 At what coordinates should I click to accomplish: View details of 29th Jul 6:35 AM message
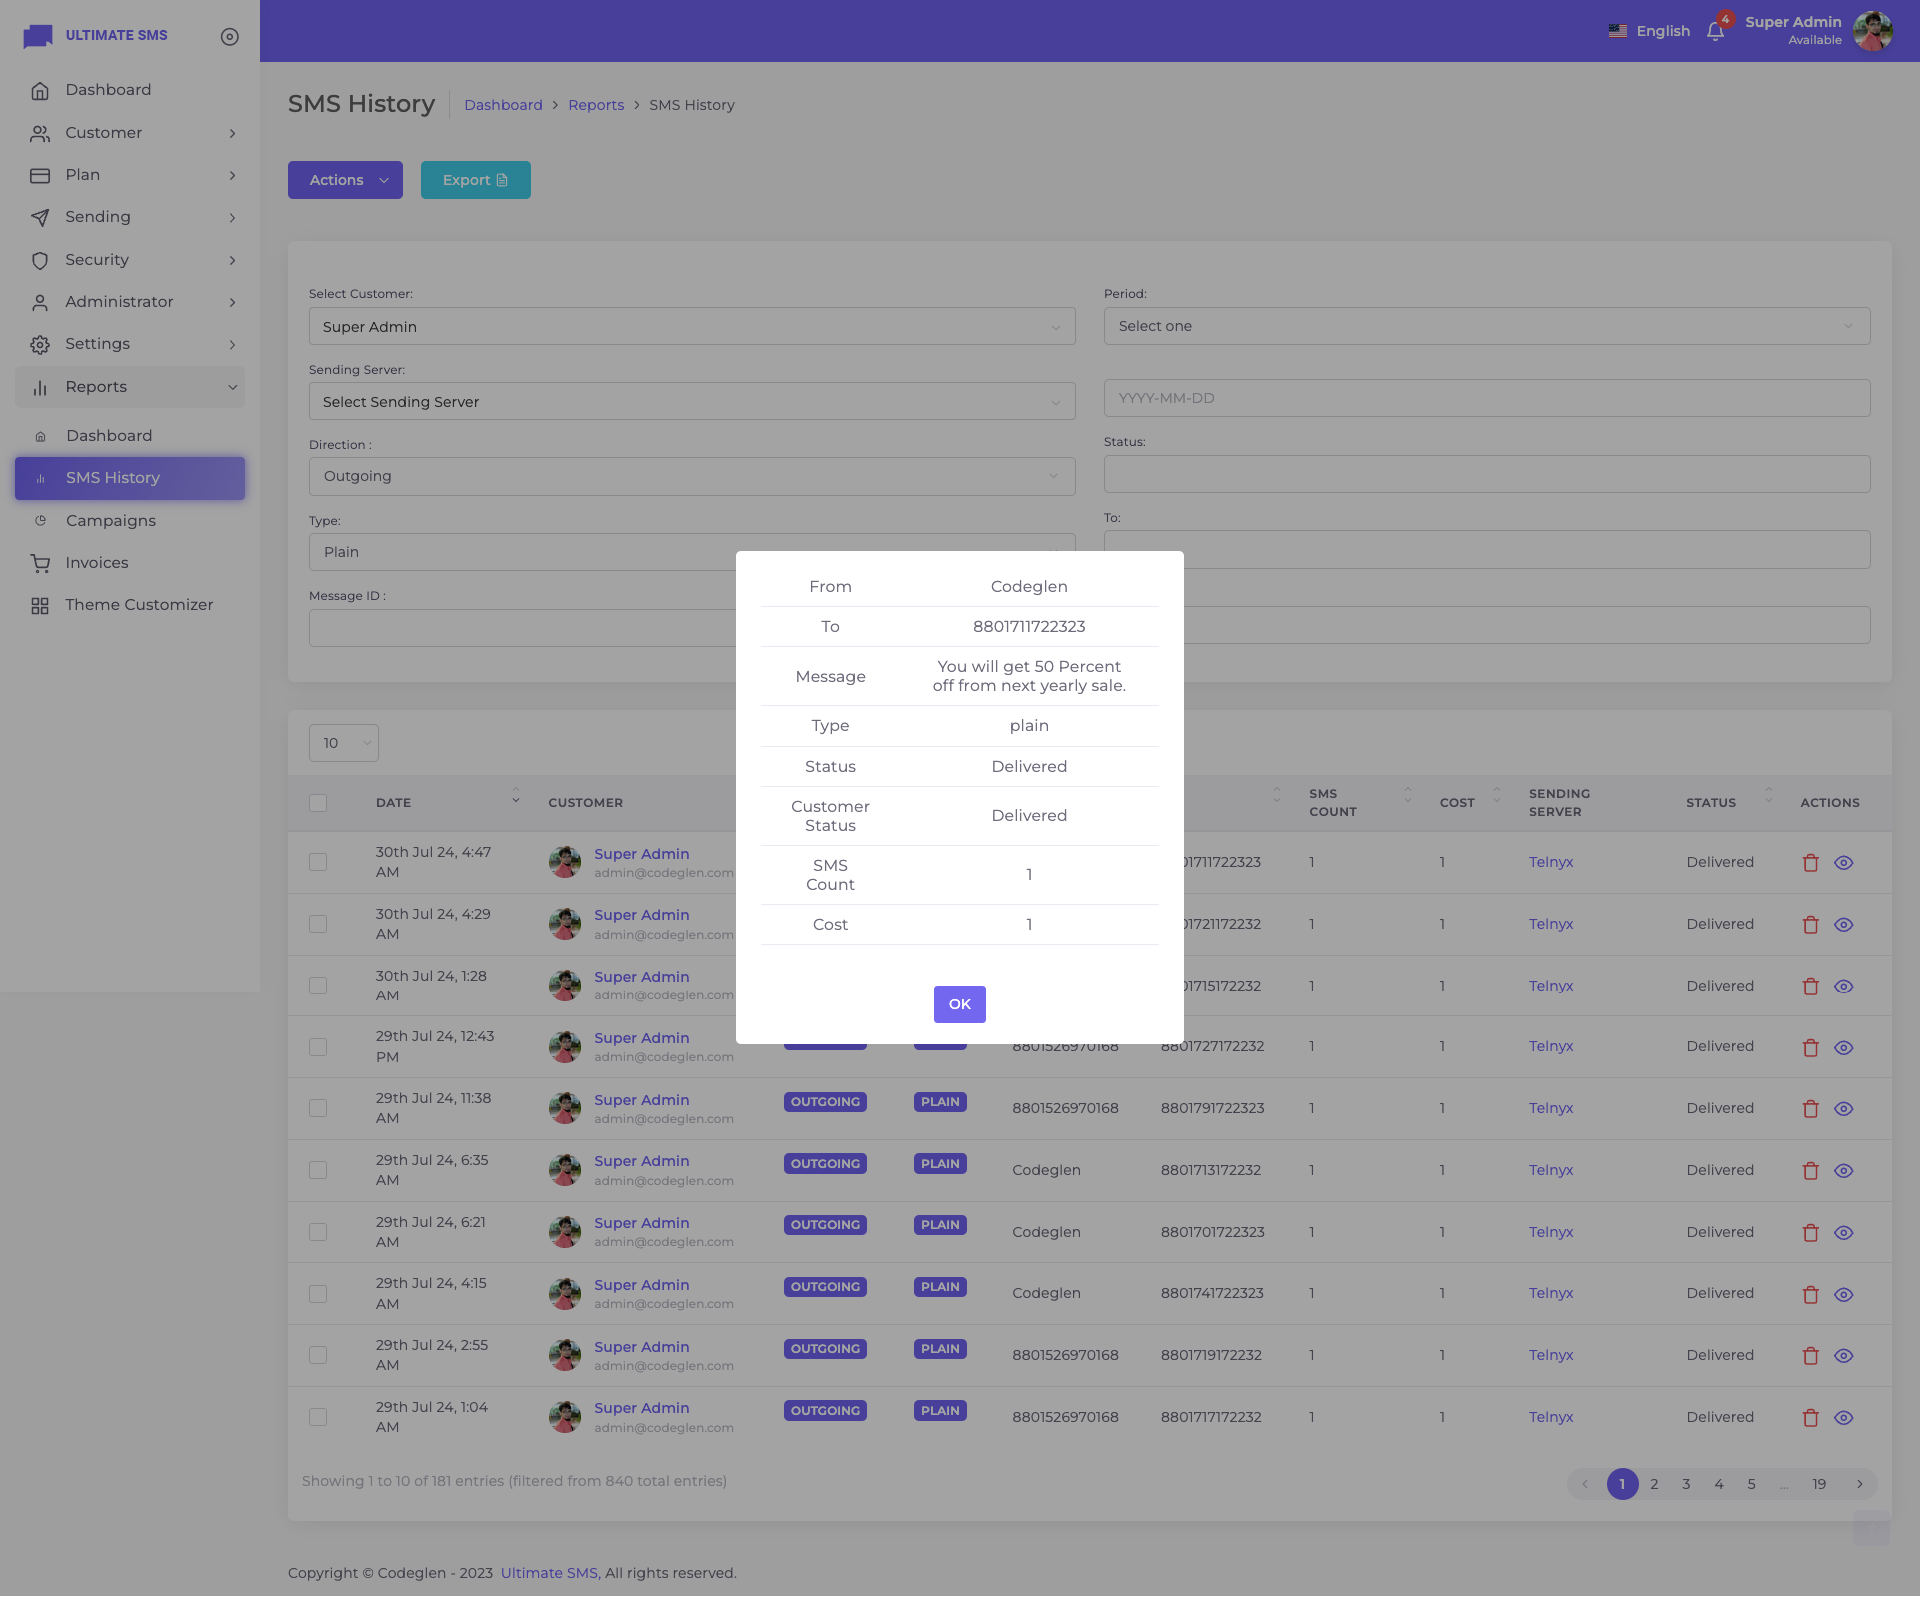click(1844, 1170)
